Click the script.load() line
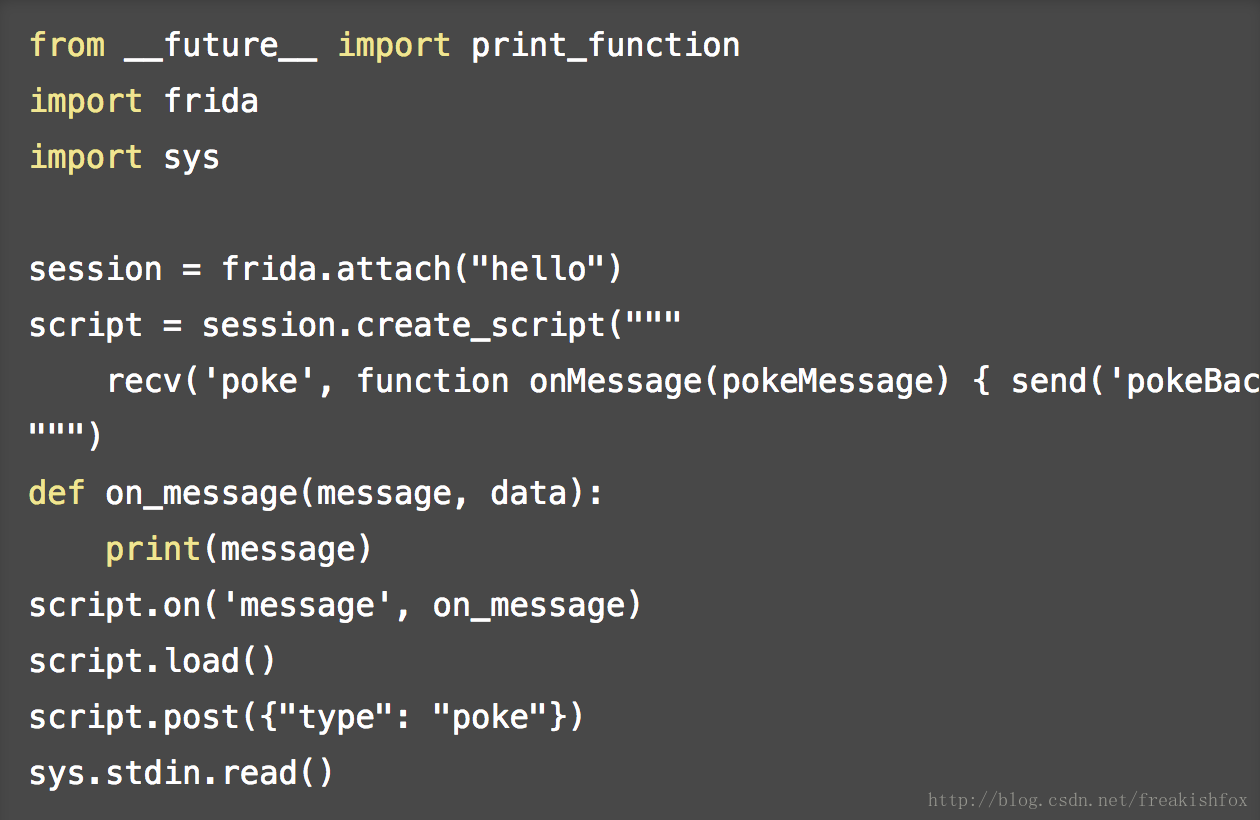Screen dimensions: 1260x820 point(152,661)
